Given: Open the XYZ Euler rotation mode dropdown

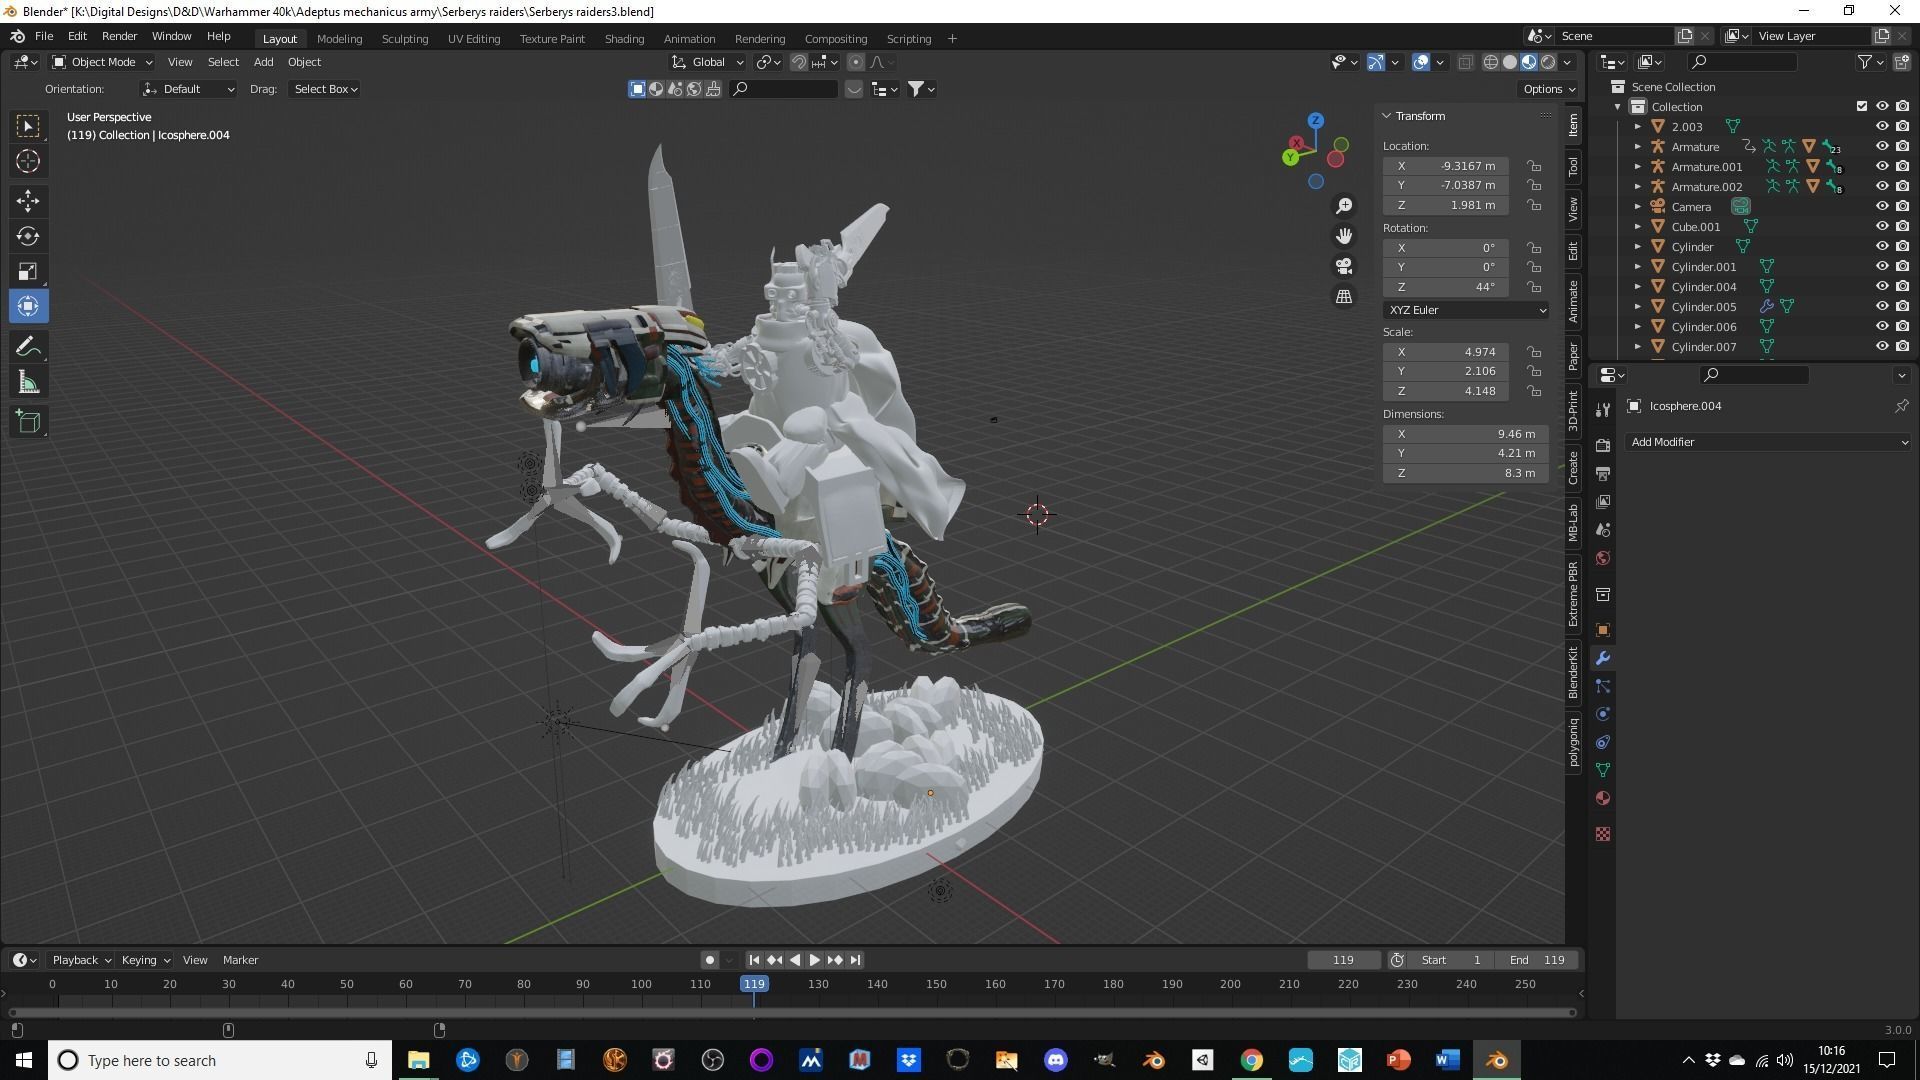Looking at the screenshot, I should pyautogui.click(x=1466, y=310).
